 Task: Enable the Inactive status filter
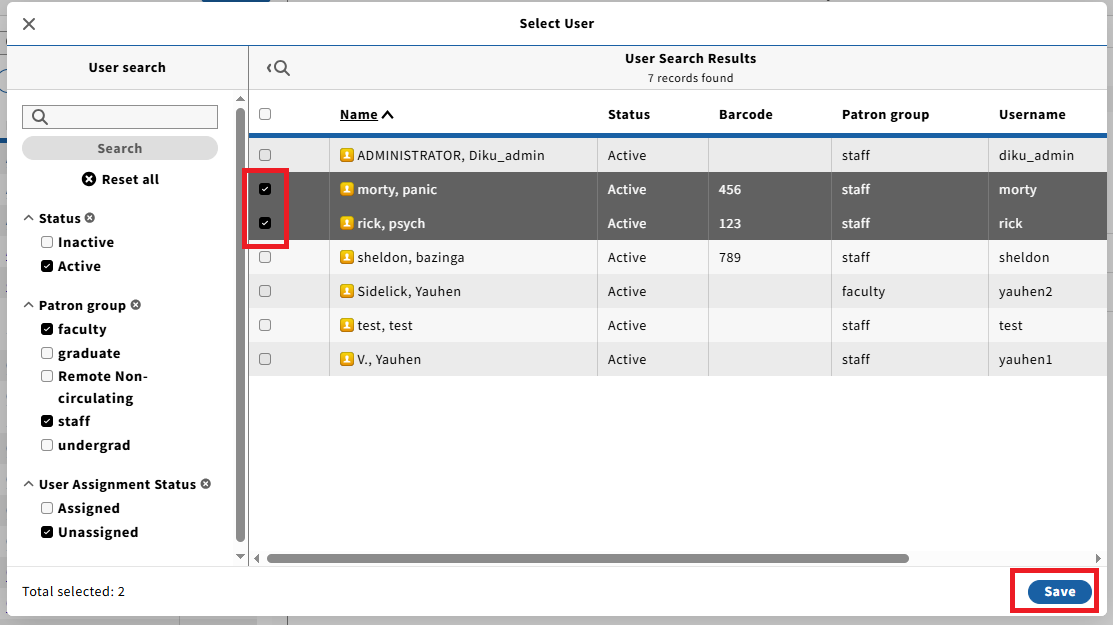click(x=47, y=242)
